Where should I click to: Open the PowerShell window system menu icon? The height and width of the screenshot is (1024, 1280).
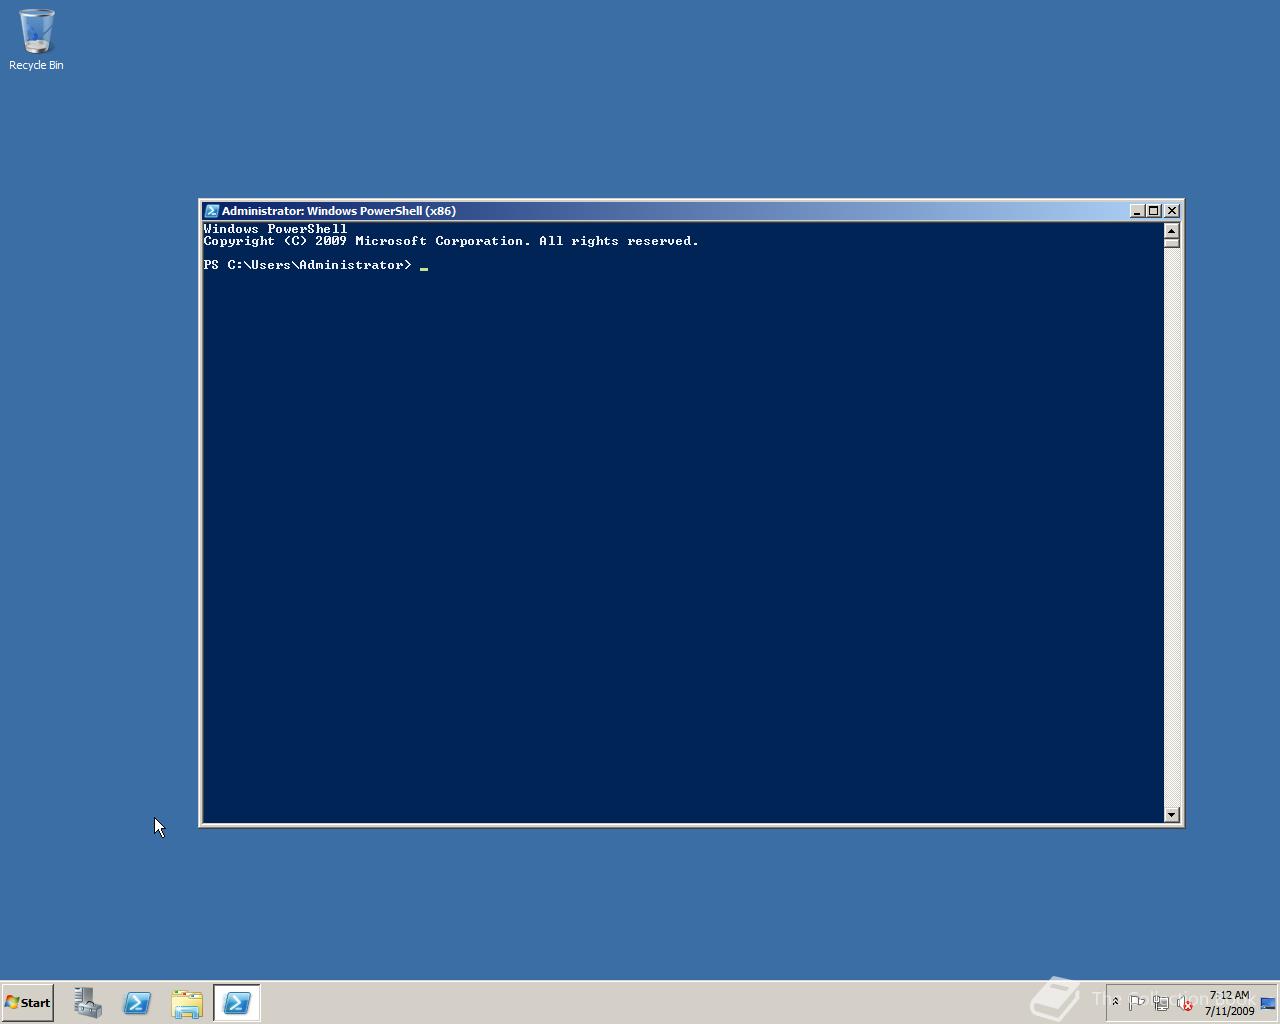(211, 211)
